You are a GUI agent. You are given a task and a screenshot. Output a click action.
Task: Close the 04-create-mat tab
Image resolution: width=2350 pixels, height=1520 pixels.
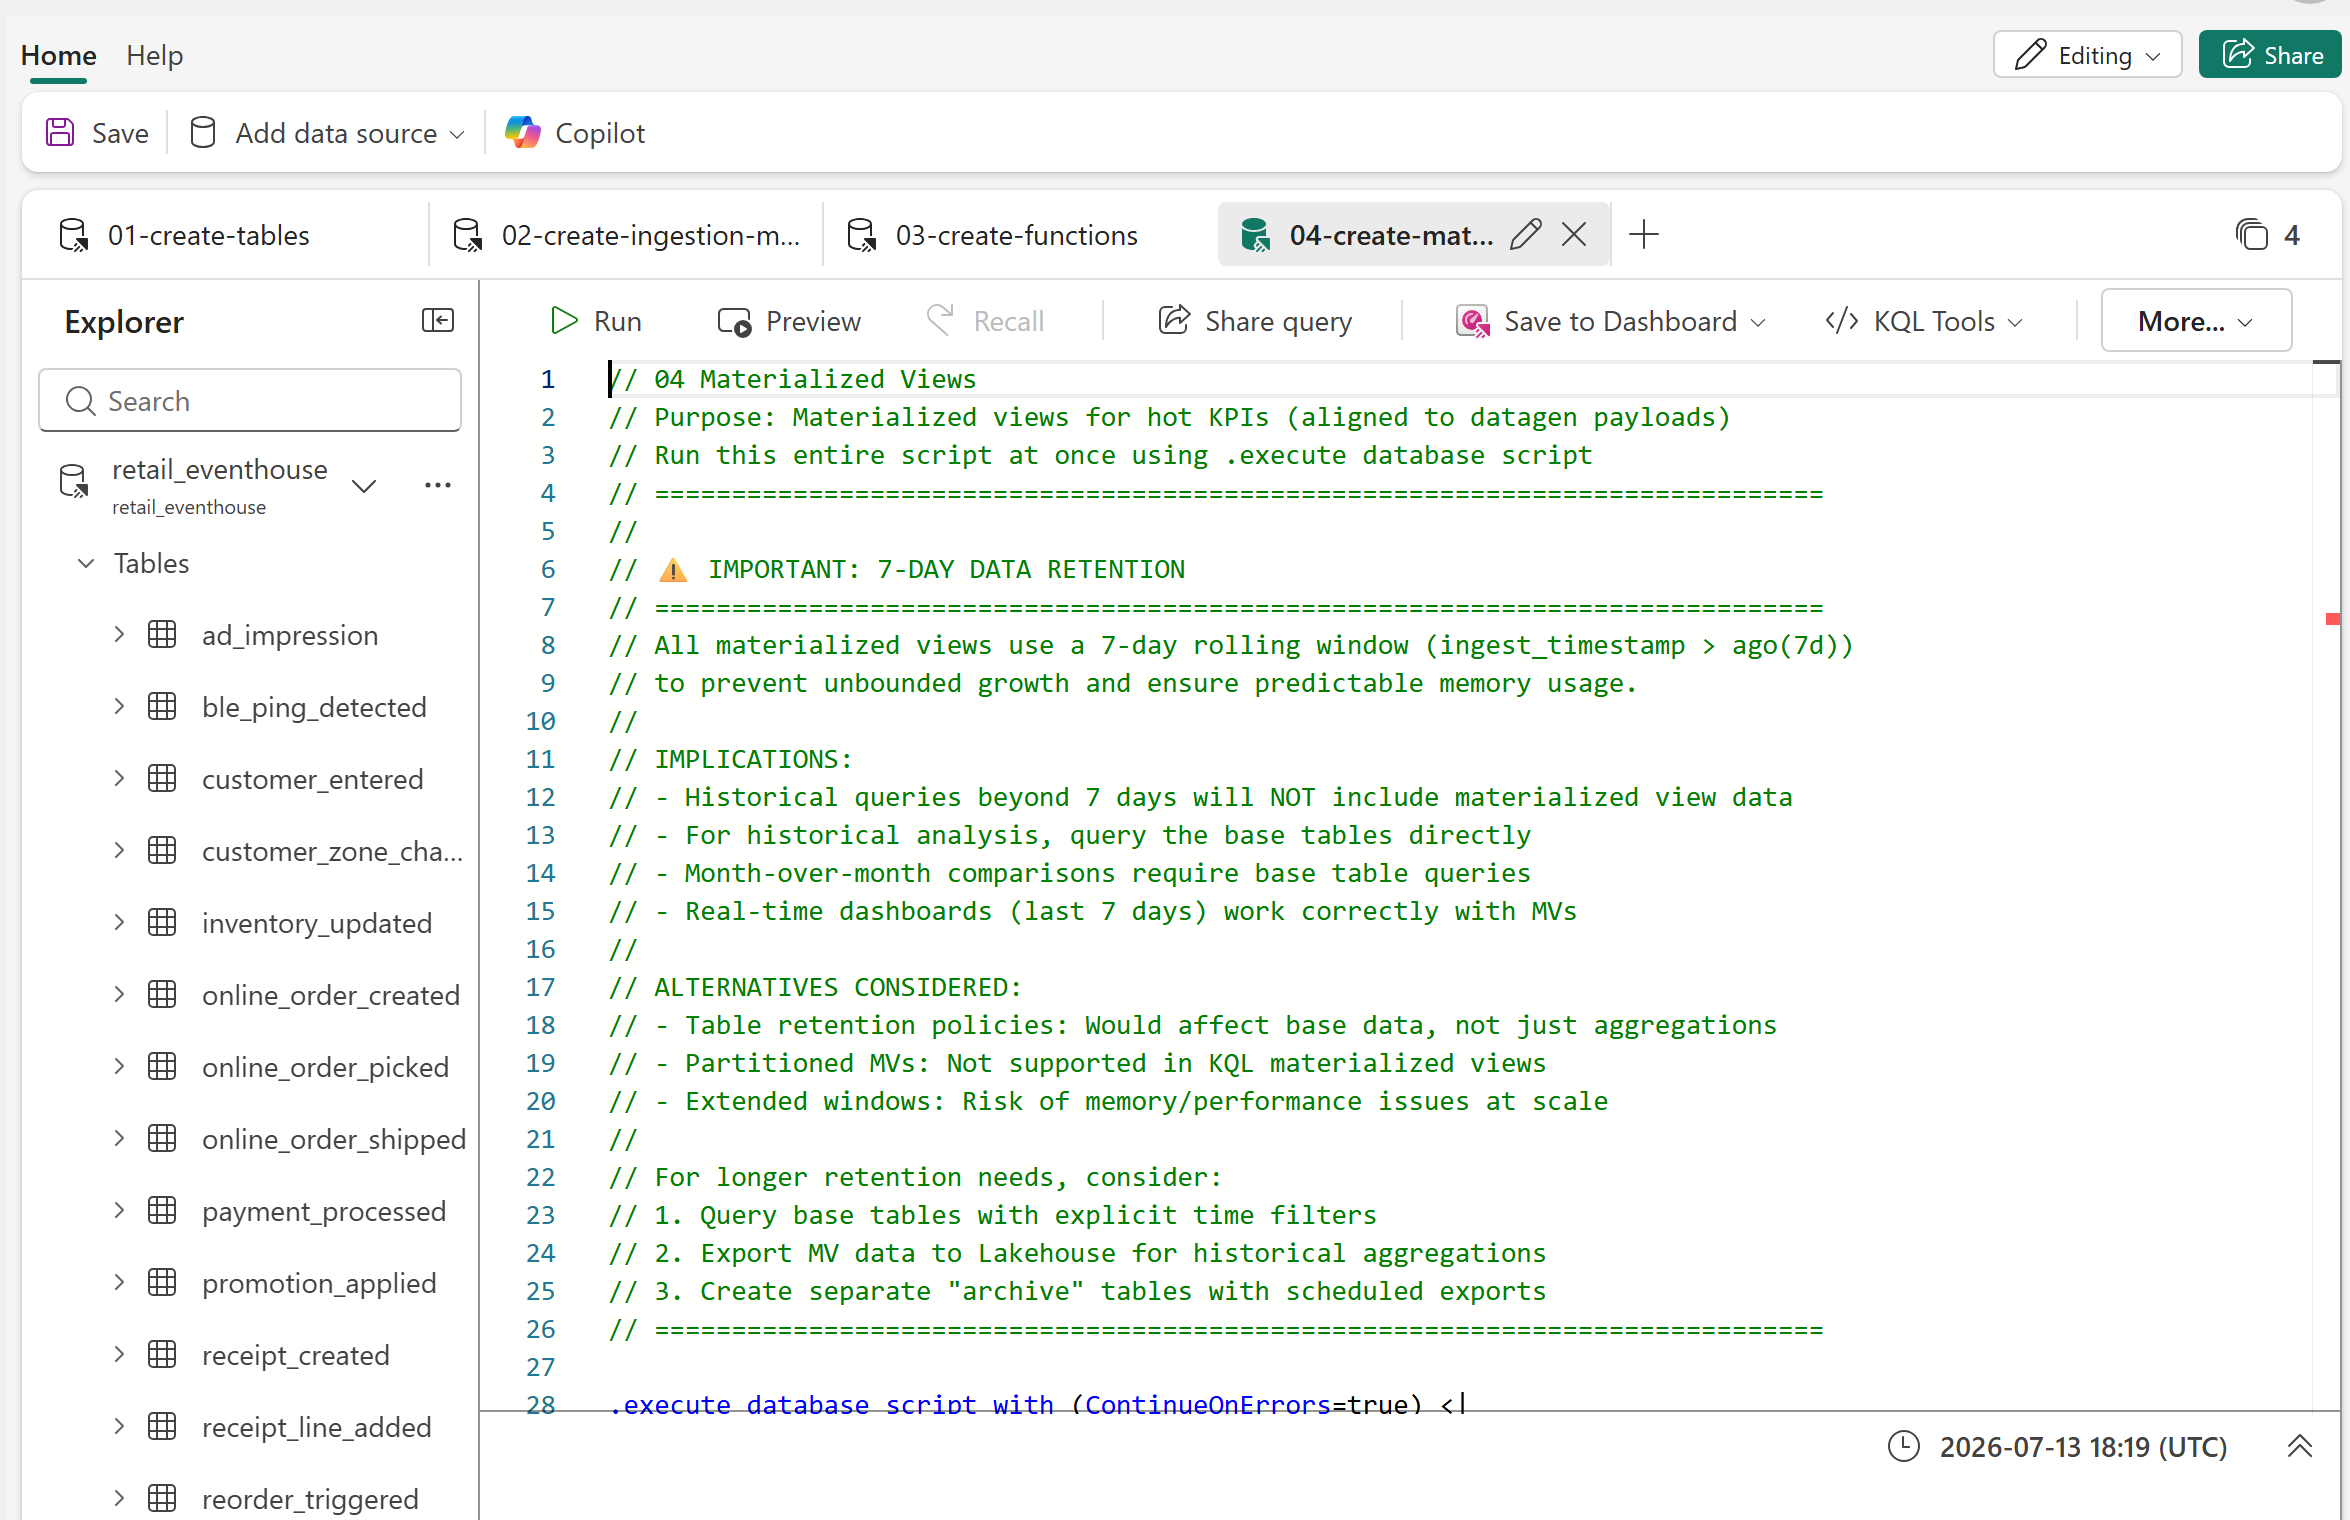point(1574,235)
